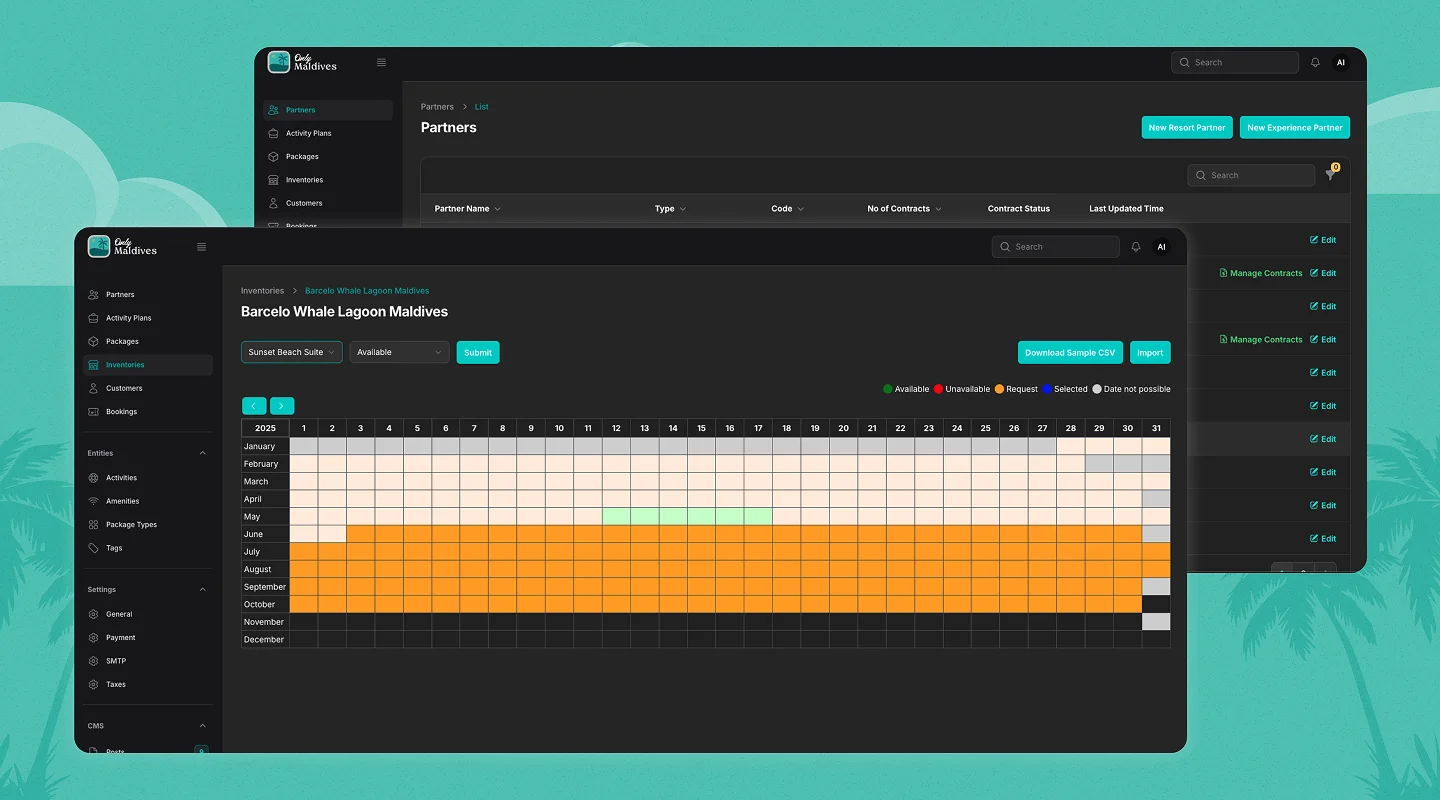
Task: Open the Sunset Beach Suite room dropdown
Action: pos(291,352)
